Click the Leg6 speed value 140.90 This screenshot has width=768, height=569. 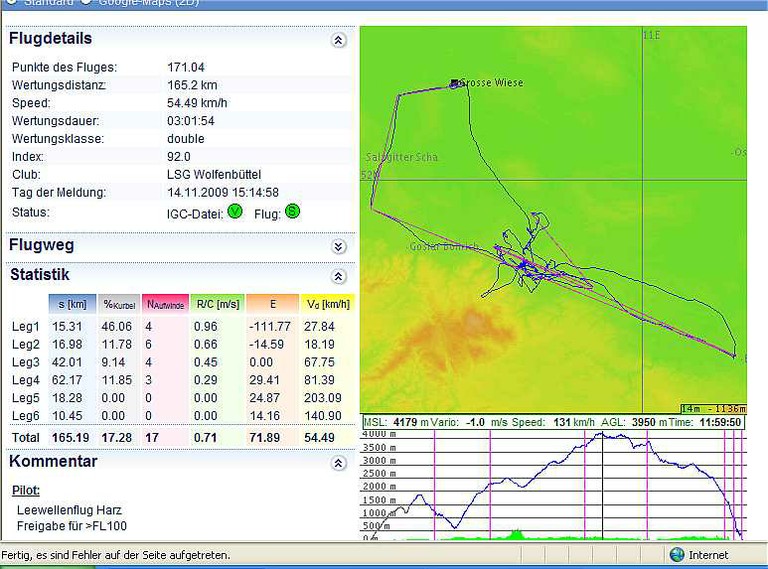[x=323, y=416]
